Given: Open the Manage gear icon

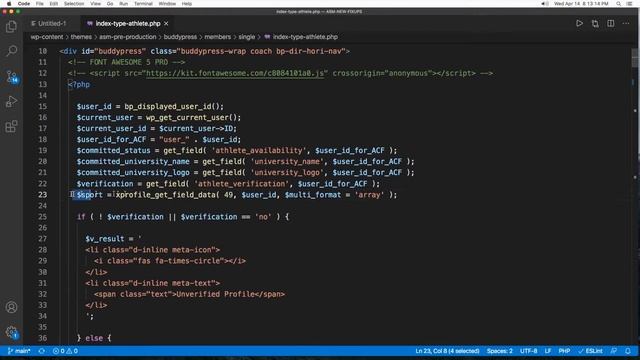Looking at the screenshot, I should (11, 332).
